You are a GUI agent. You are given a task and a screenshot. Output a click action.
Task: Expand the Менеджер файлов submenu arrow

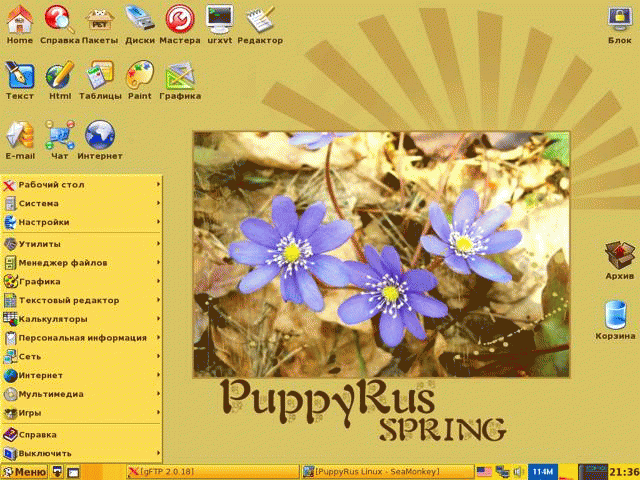[x=158, y=262]
